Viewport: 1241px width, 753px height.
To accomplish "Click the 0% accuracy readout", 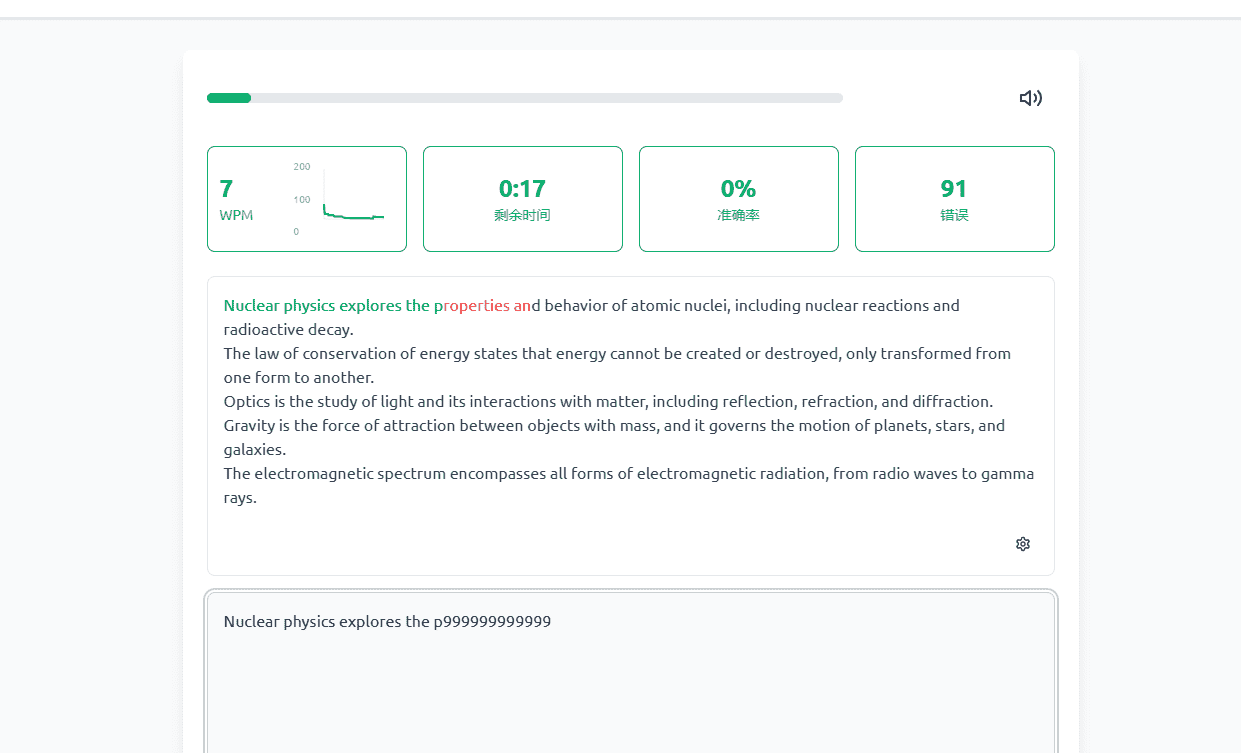I will (x=738, y=188).
